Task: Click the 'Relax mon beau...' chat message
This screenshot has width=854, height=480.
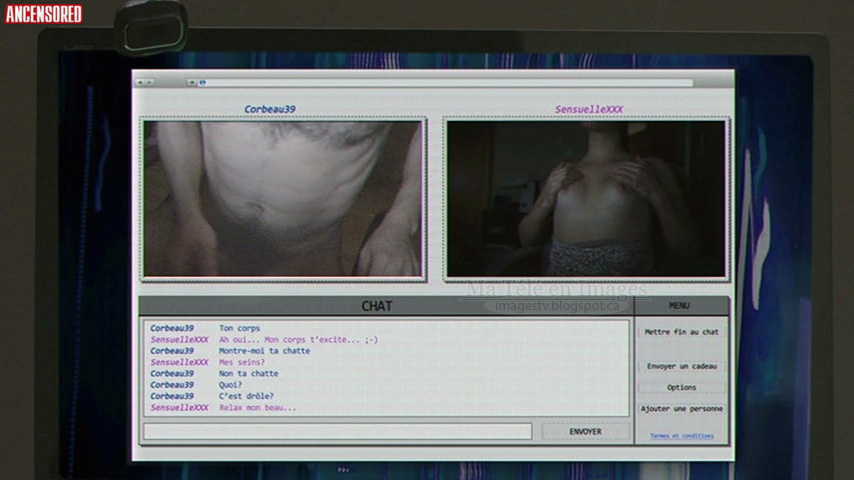Action: [258, 408]
